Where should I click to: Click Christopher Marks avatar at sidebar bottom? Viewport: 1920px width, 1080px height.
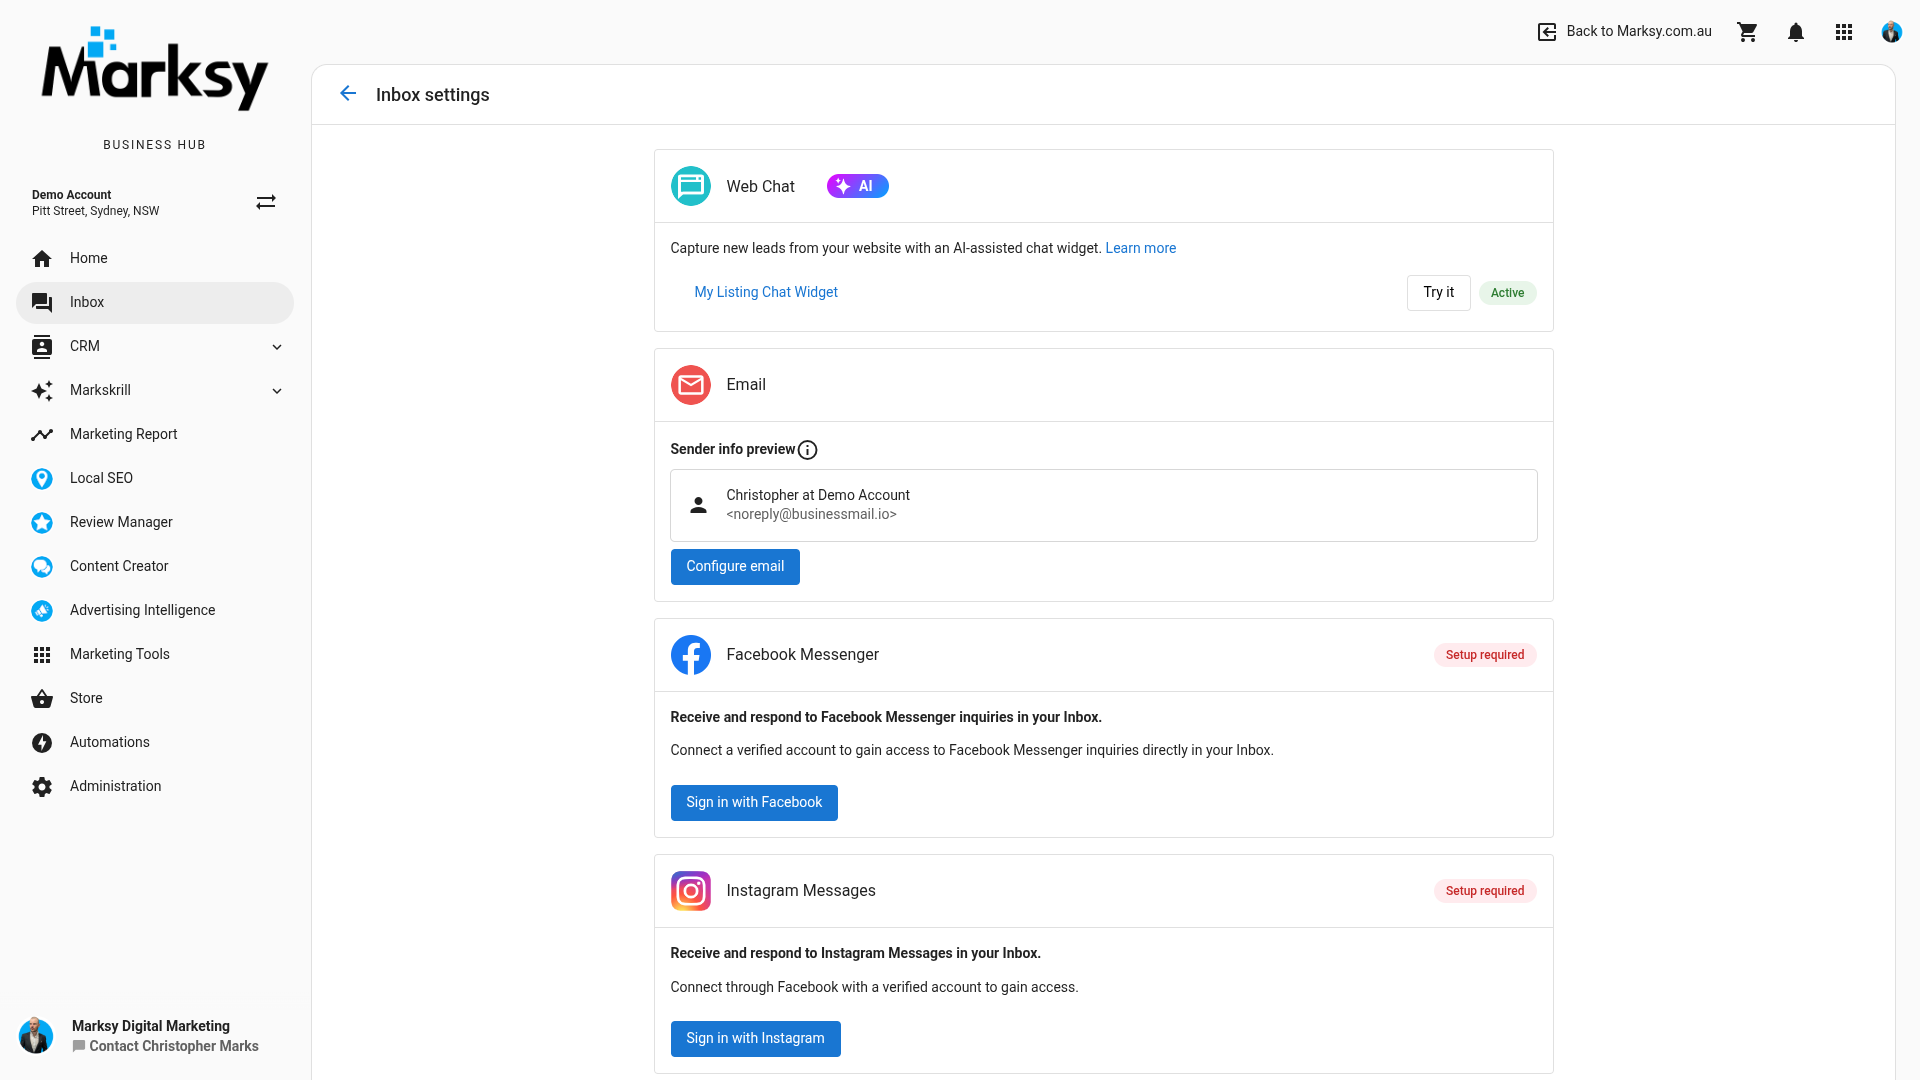36,1036
